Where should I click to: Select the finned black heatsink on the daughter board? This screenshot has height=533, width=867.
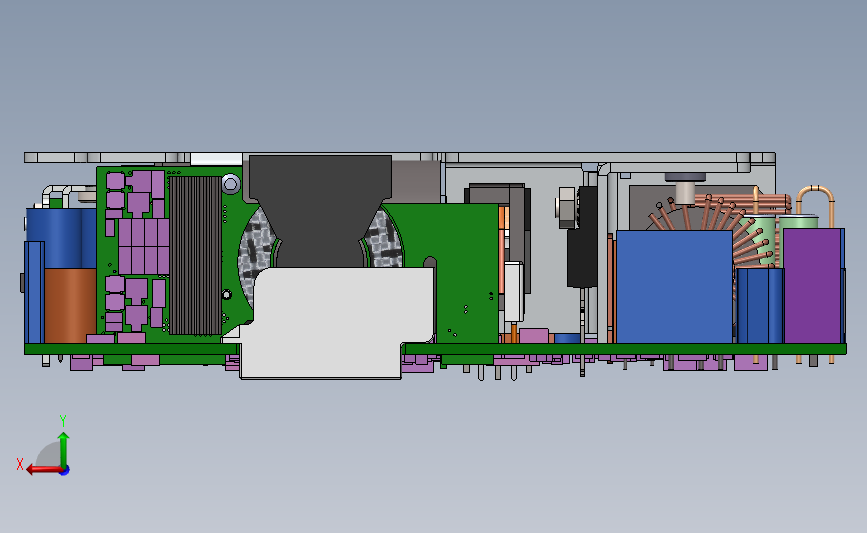195,255
